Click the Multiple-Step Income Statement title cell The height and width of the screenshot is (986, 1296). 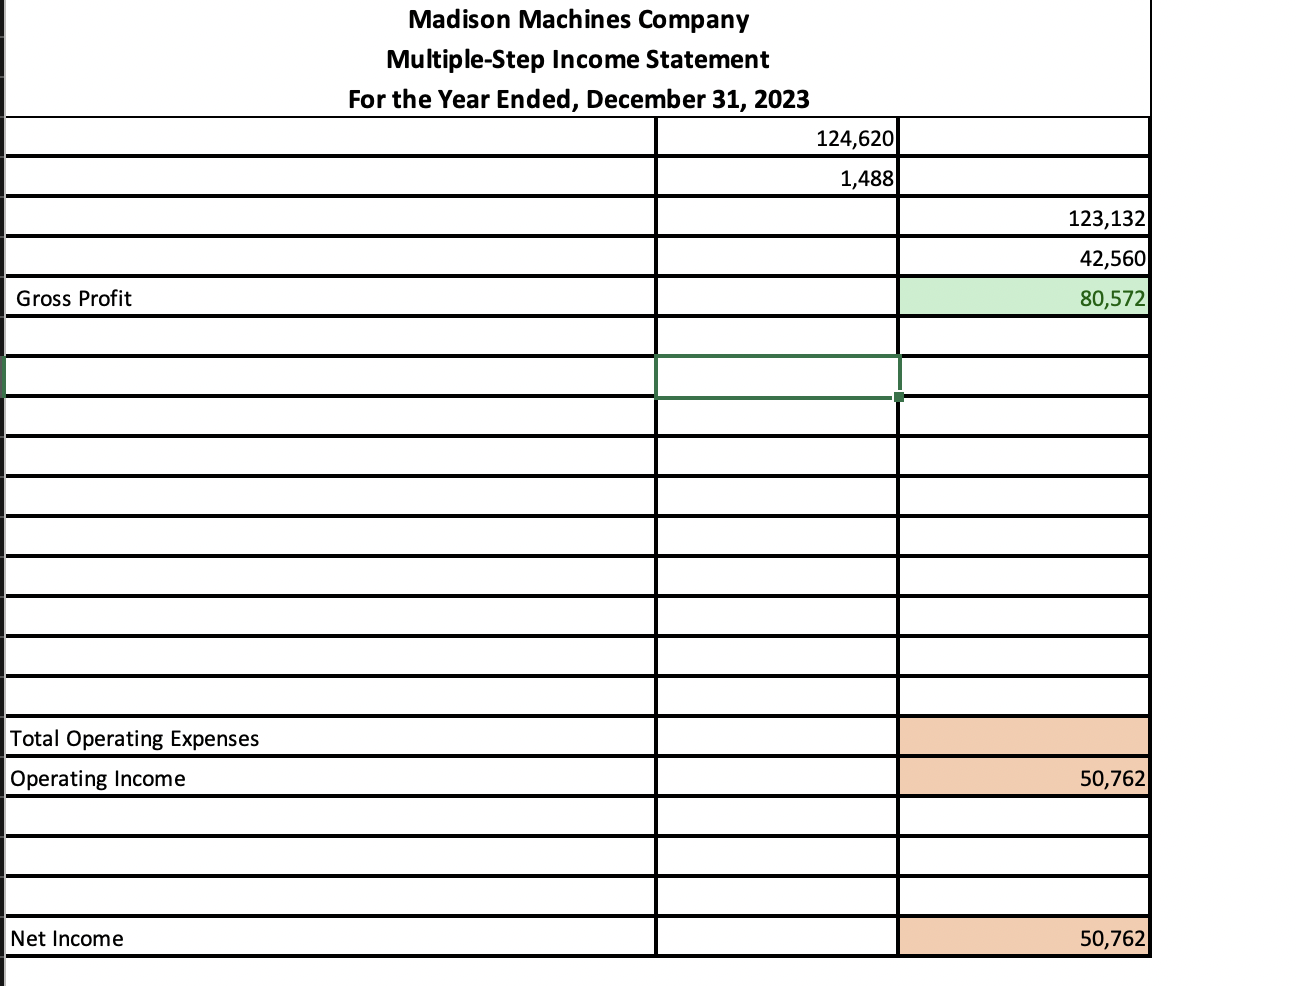coord(578,59)
